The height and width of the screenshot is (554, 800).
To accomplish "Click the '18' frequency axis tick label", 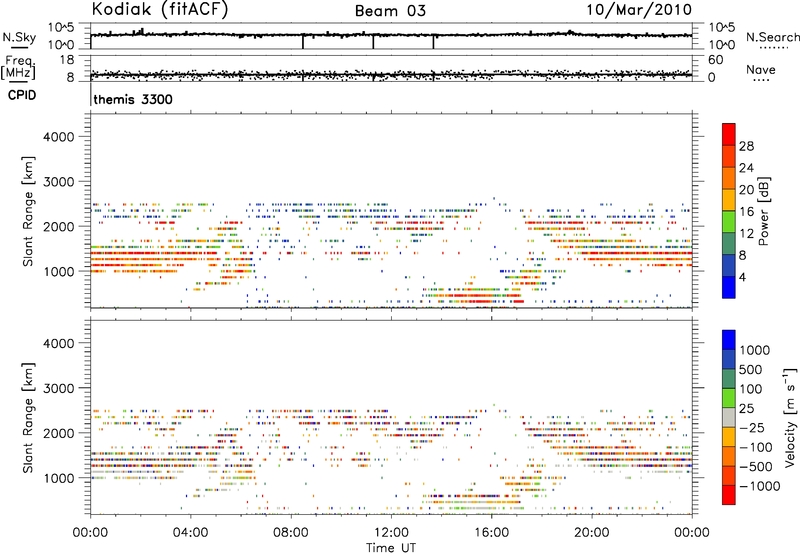I will point(67,60).
